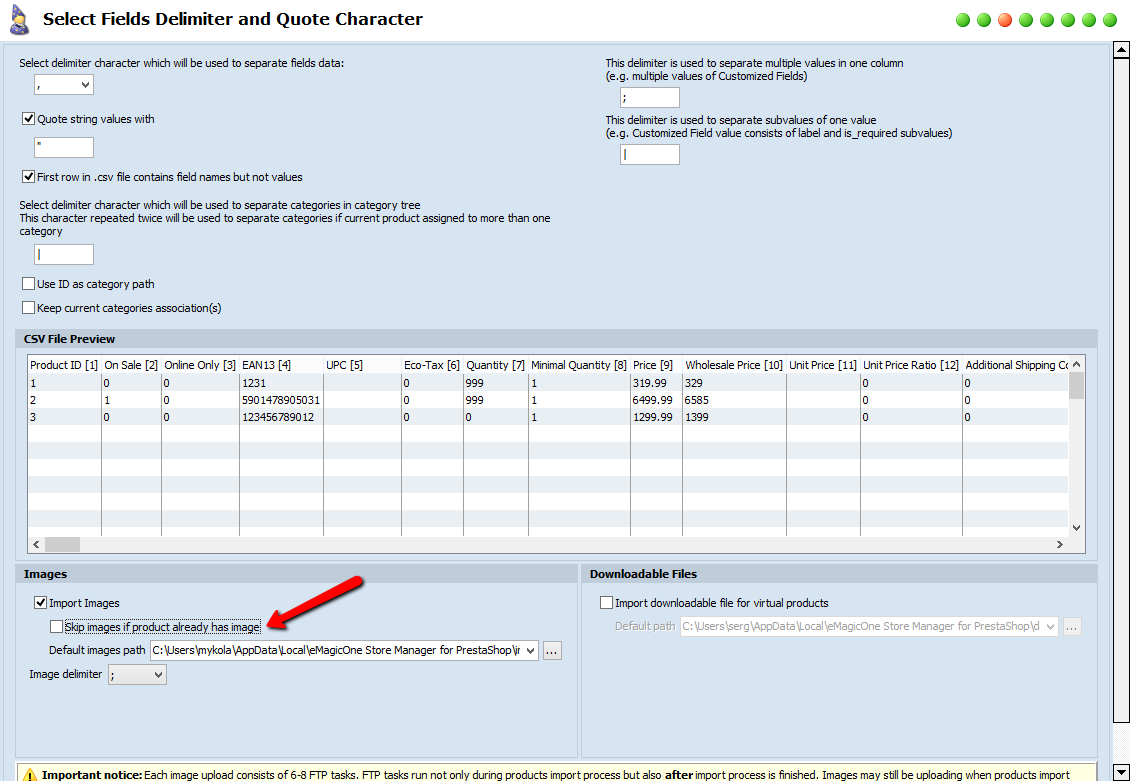Image resolution: width=1130 pixels, height=781 pixels.
Task: Click the category tree delimiter input field
Action: 64,255
